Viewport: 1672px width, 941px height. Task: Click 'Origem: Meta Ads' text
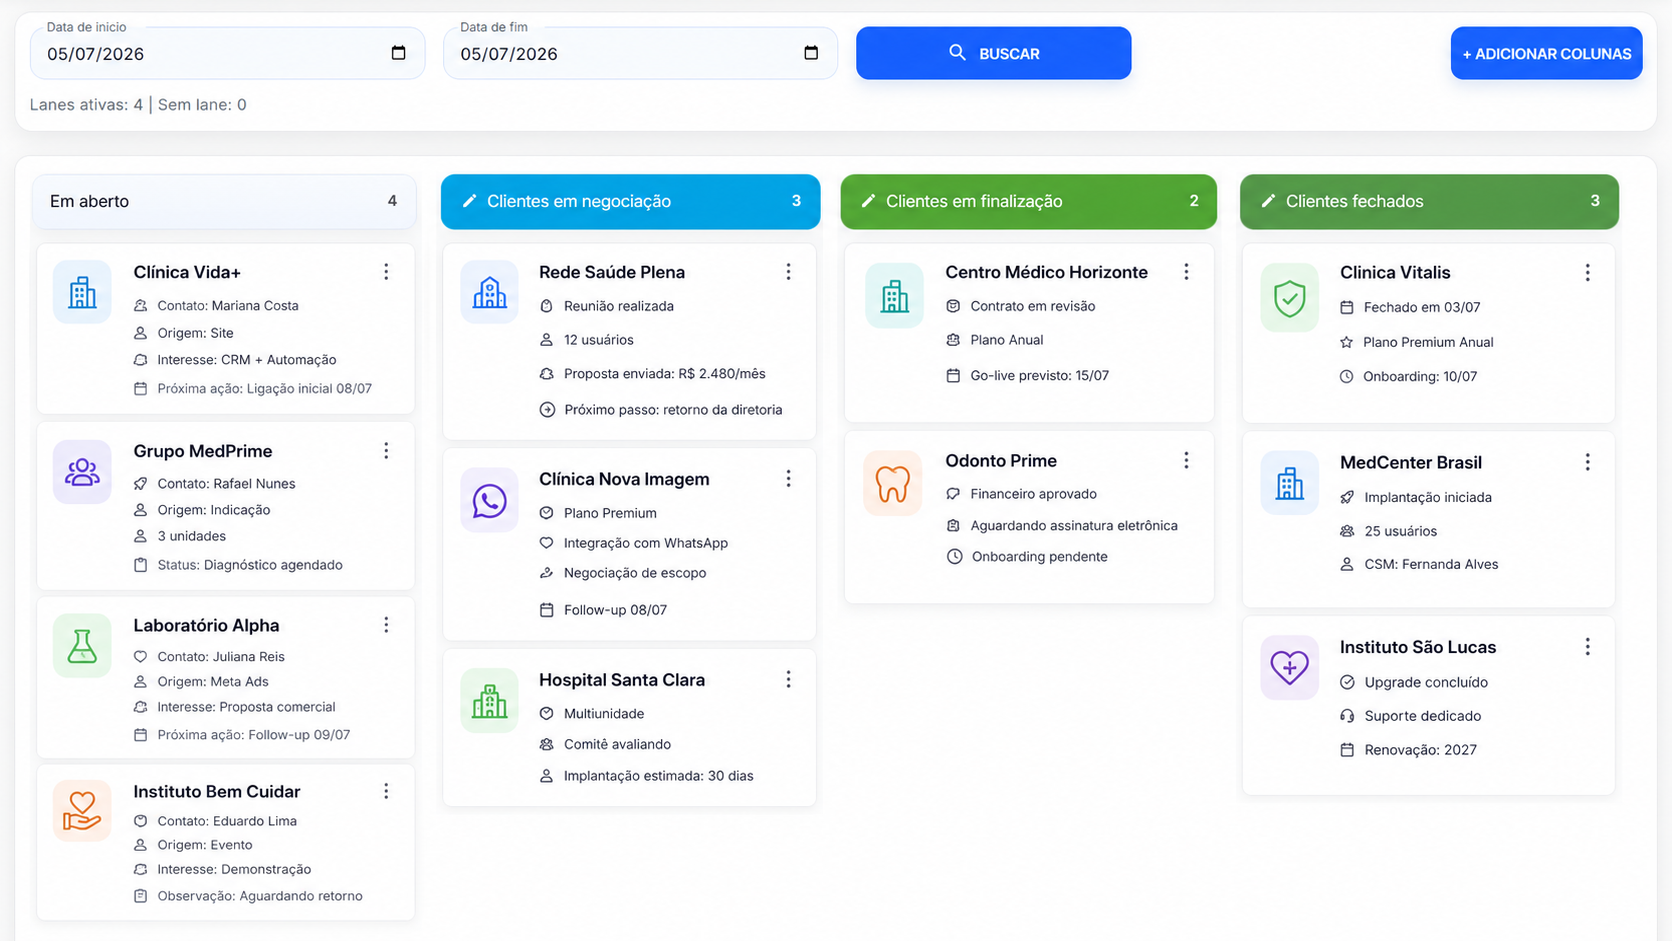click(213, 682)
